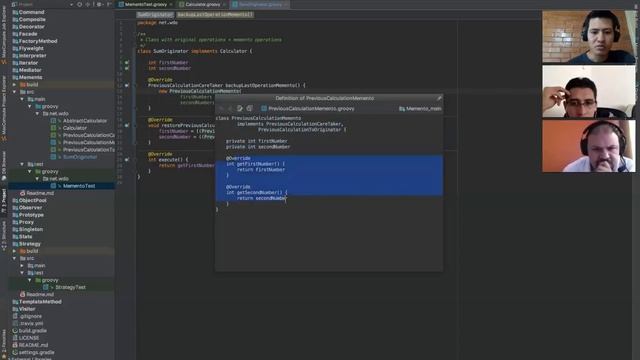Switch to the MementoTest.groovy editor tab
The width and height of the screenshot is (640, 360).
tap(145, 4)
